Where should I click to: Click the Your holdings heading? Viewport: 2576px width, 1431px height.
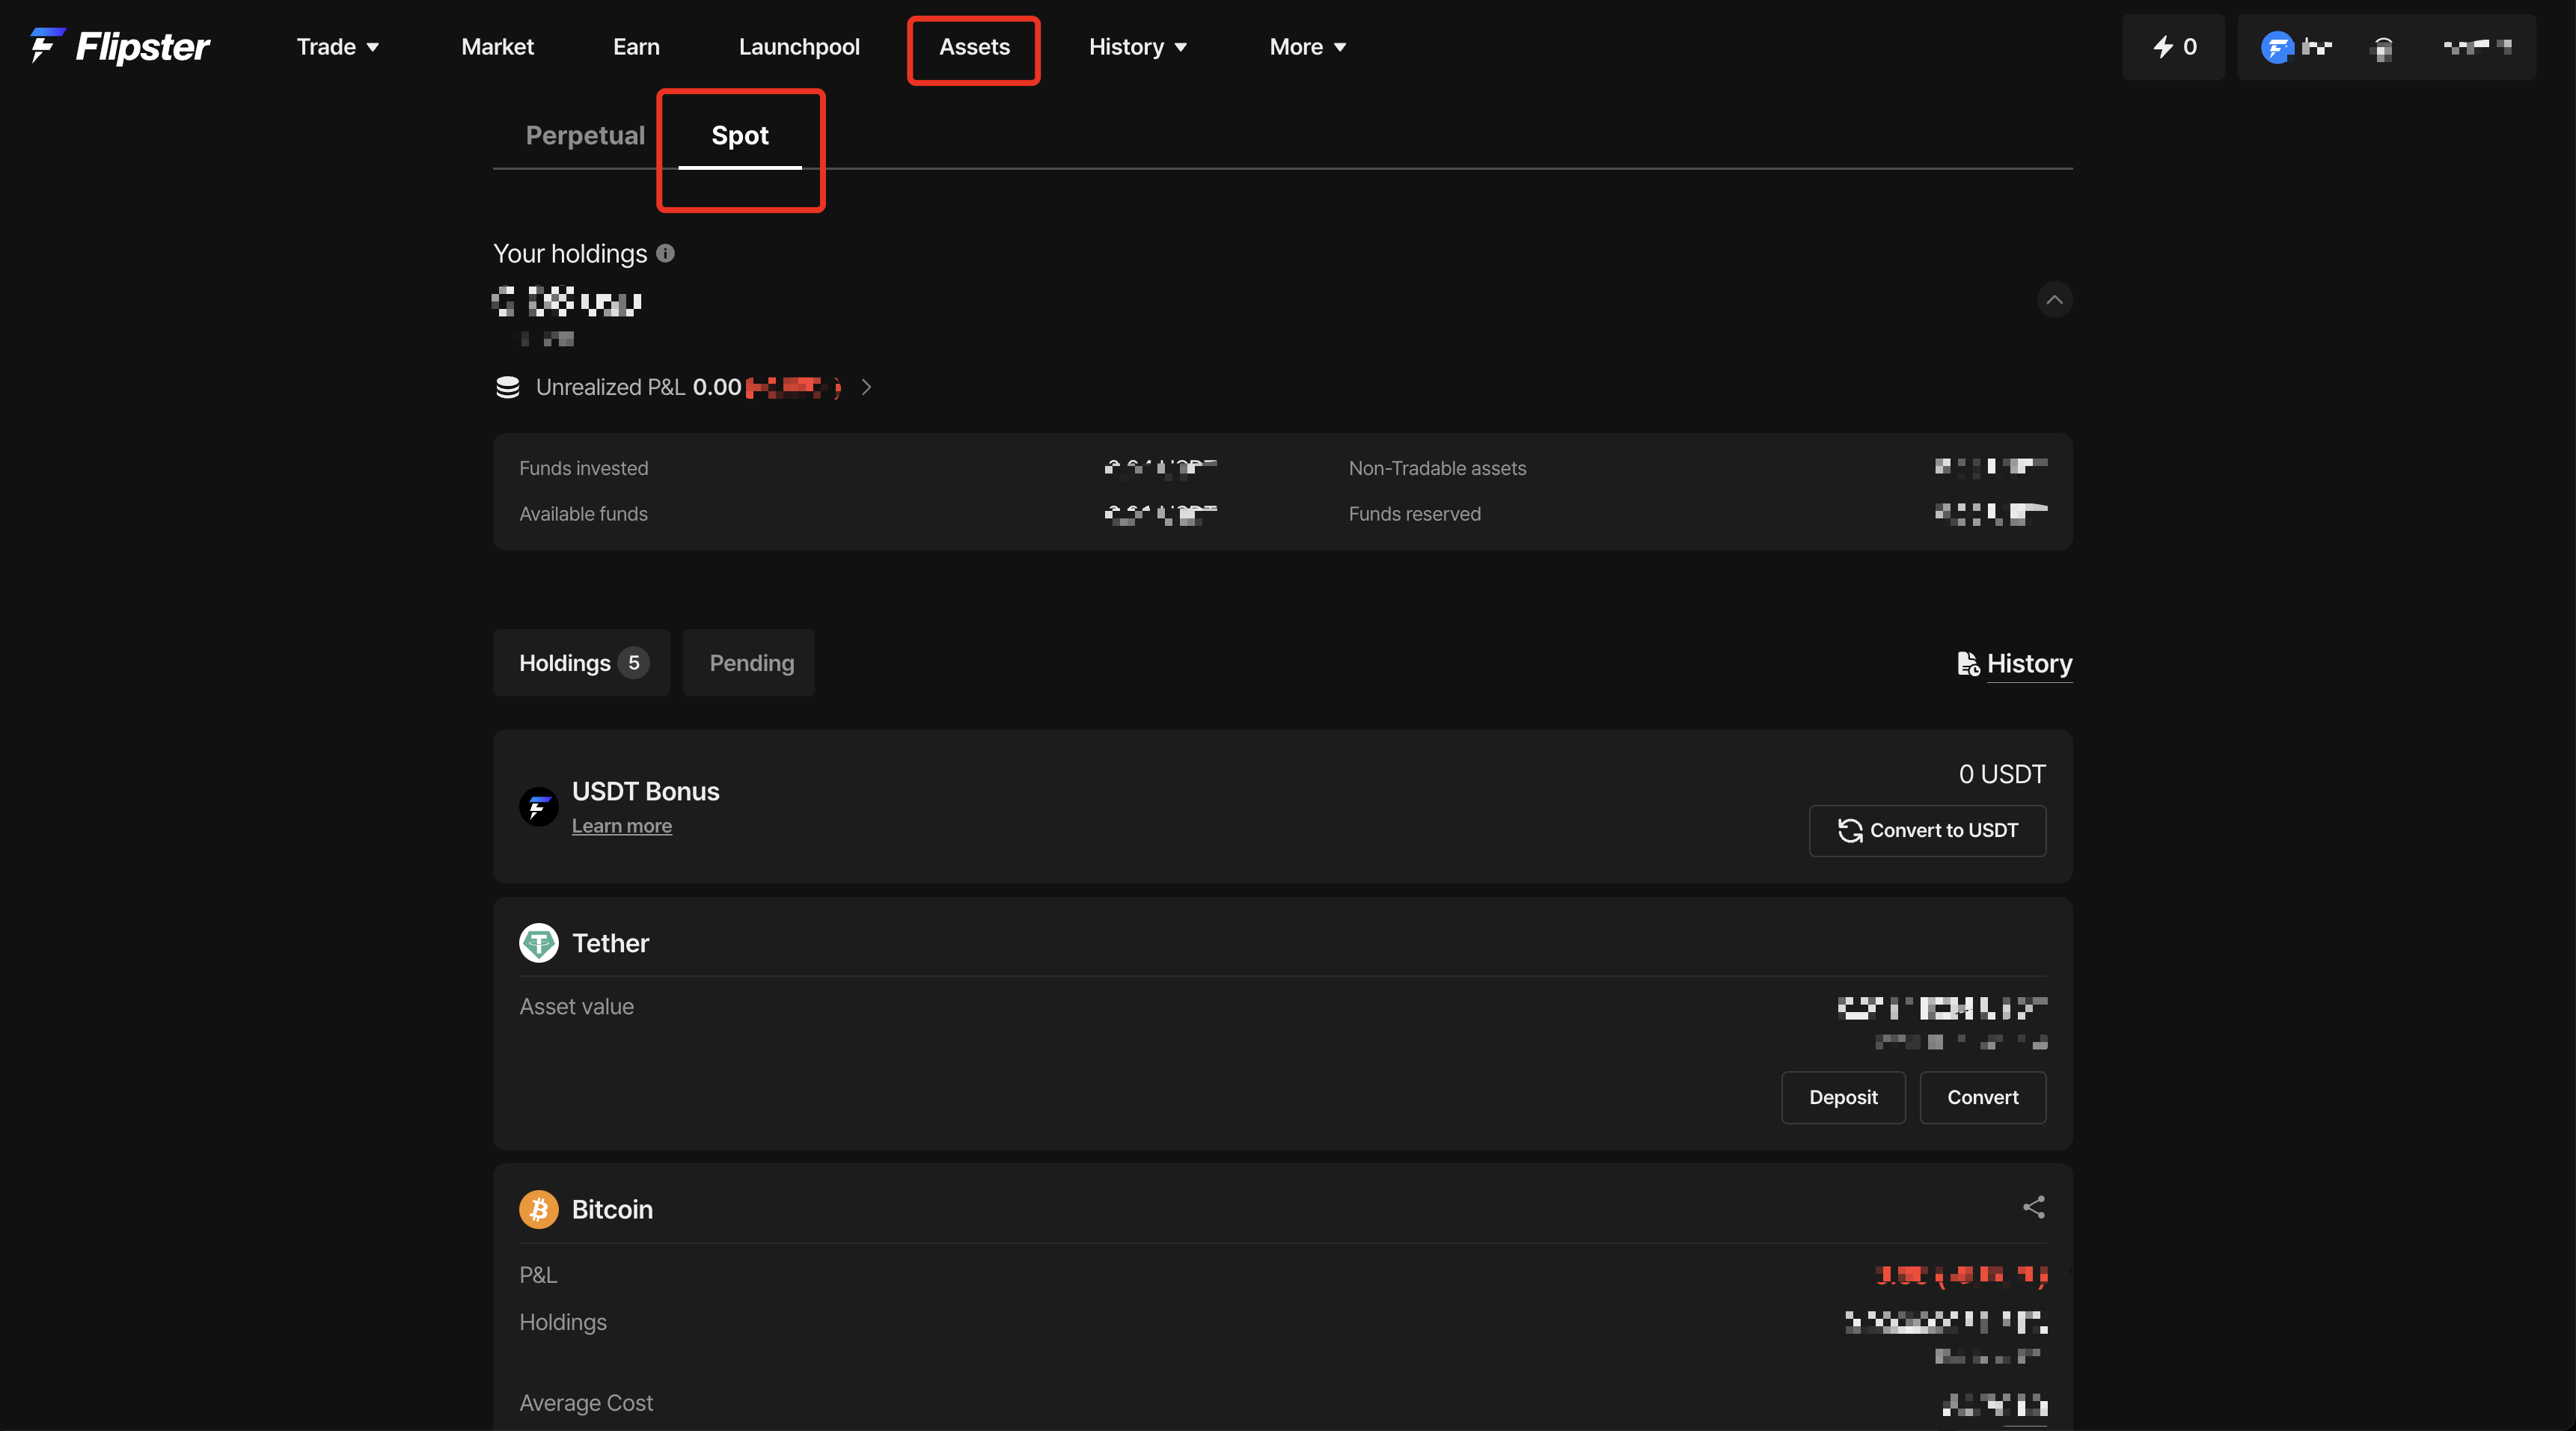570,254
